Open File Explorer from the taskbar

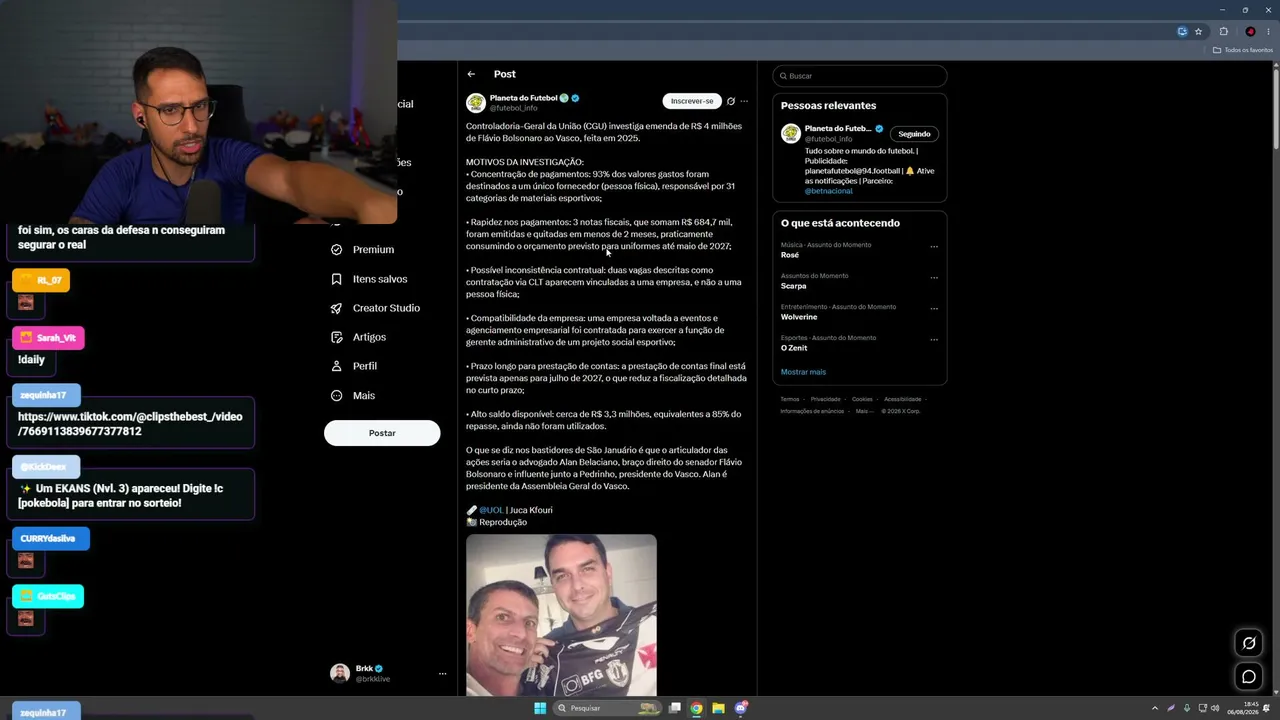tap(718, 708)
